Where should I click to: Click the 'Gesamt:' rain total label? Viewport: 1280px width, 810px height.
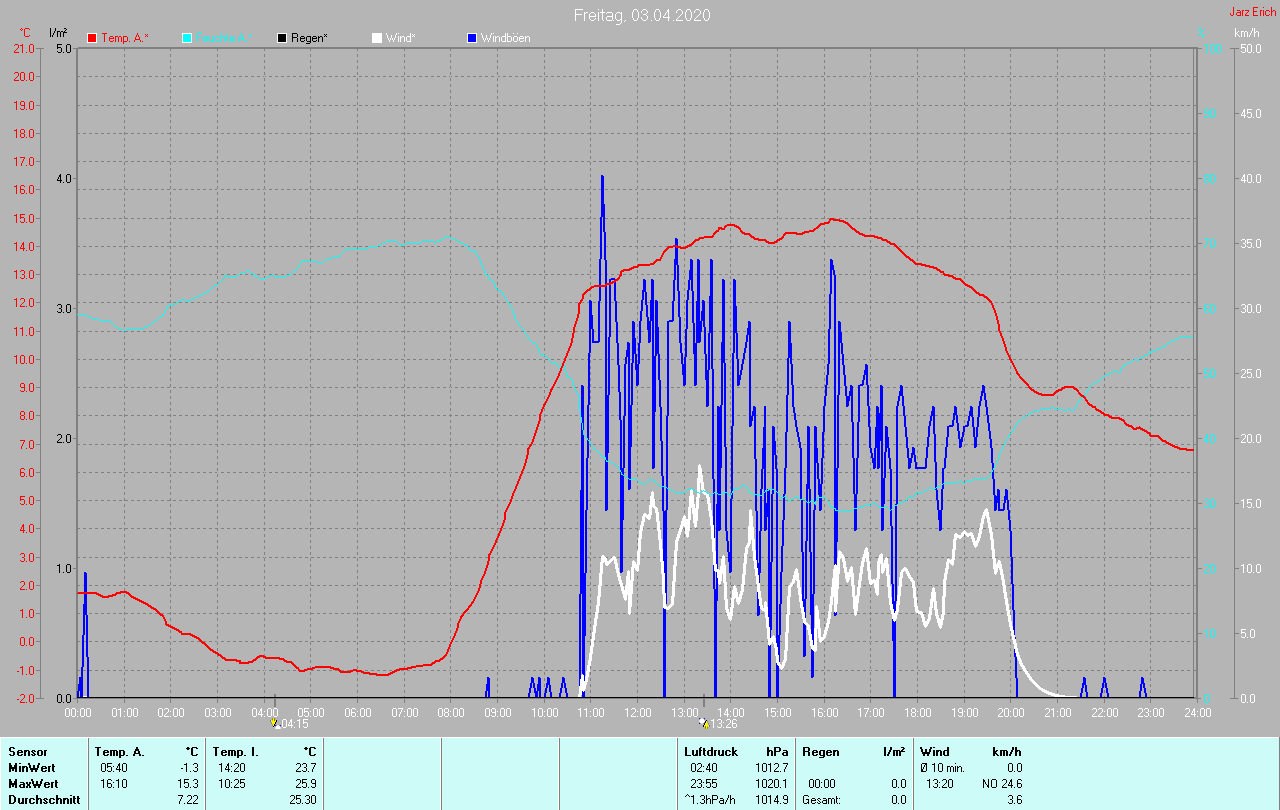click(822, 800)
